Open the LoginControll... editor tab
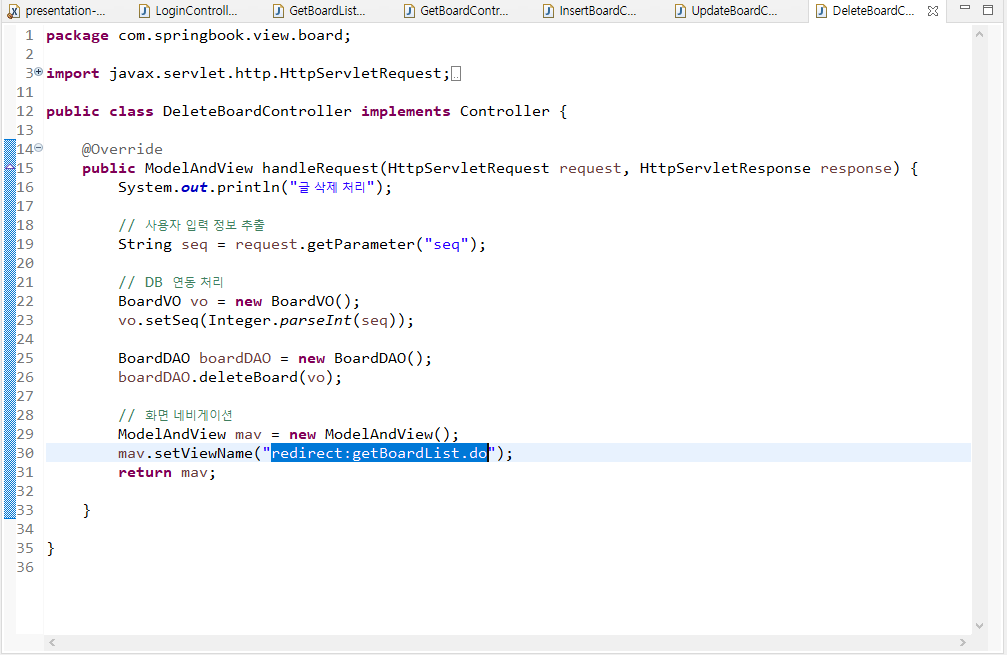 click(189, 11)
